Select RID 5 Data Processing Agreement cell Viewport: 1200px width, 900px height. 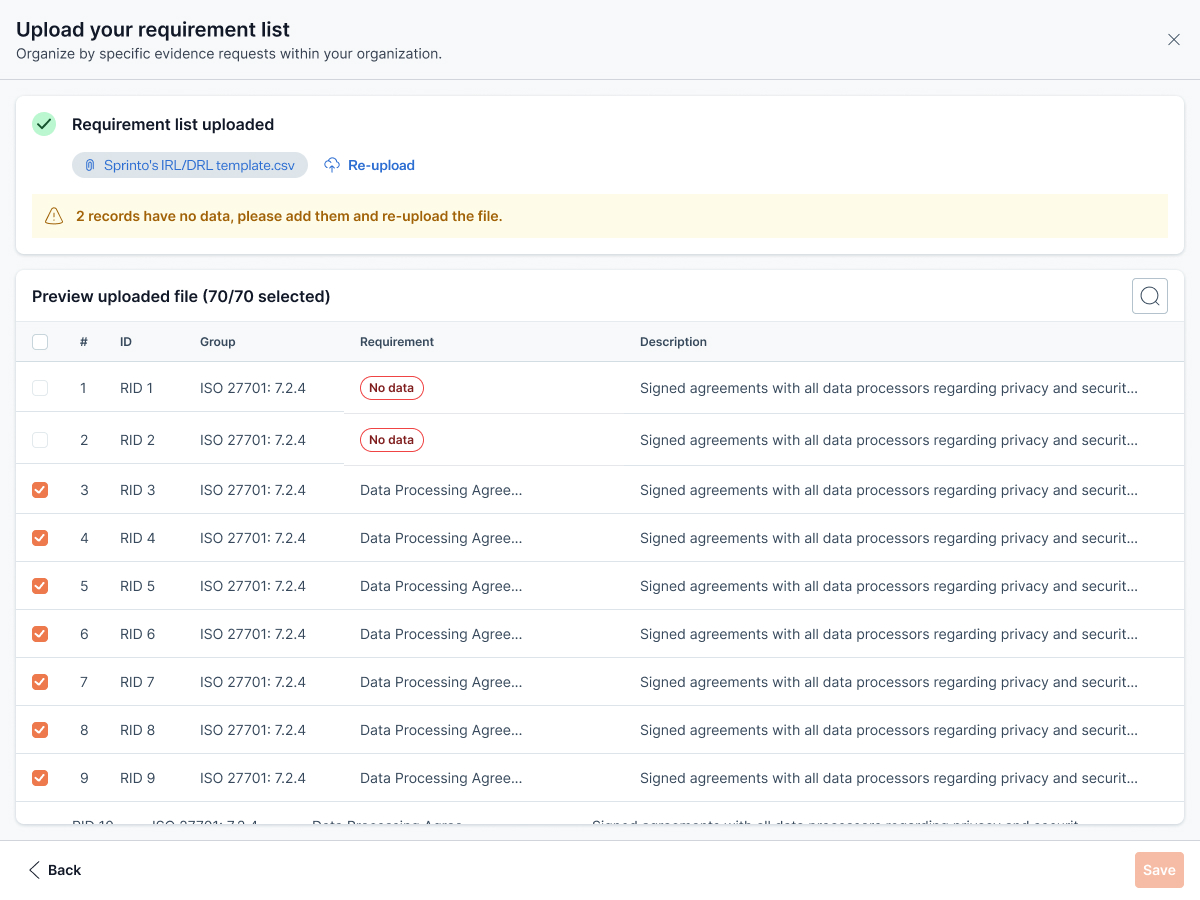pos(441,586)
